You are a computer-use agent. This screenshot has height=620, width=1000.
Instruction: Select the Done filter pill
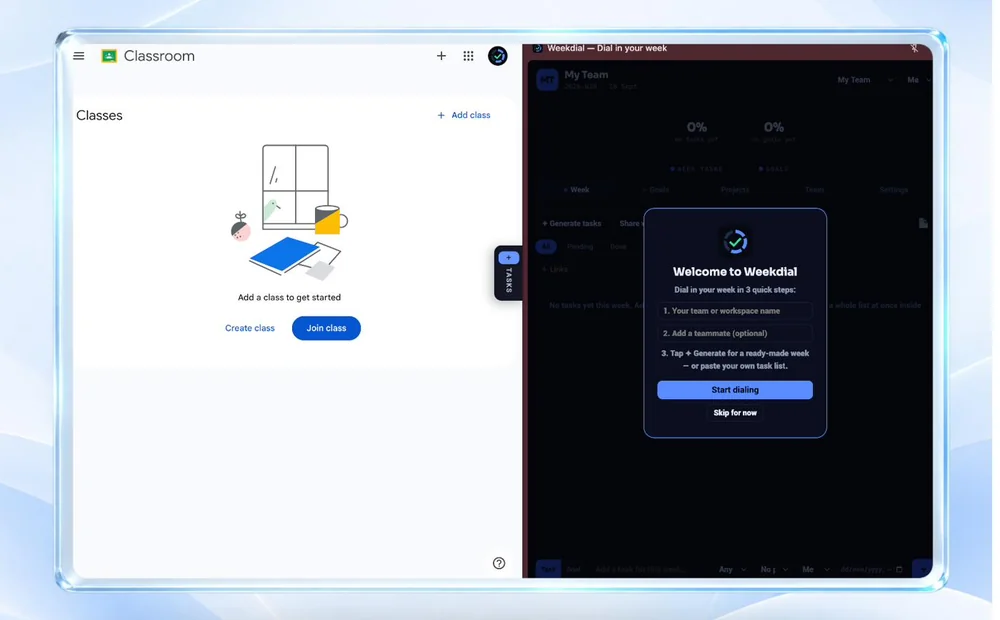(618, 246)
